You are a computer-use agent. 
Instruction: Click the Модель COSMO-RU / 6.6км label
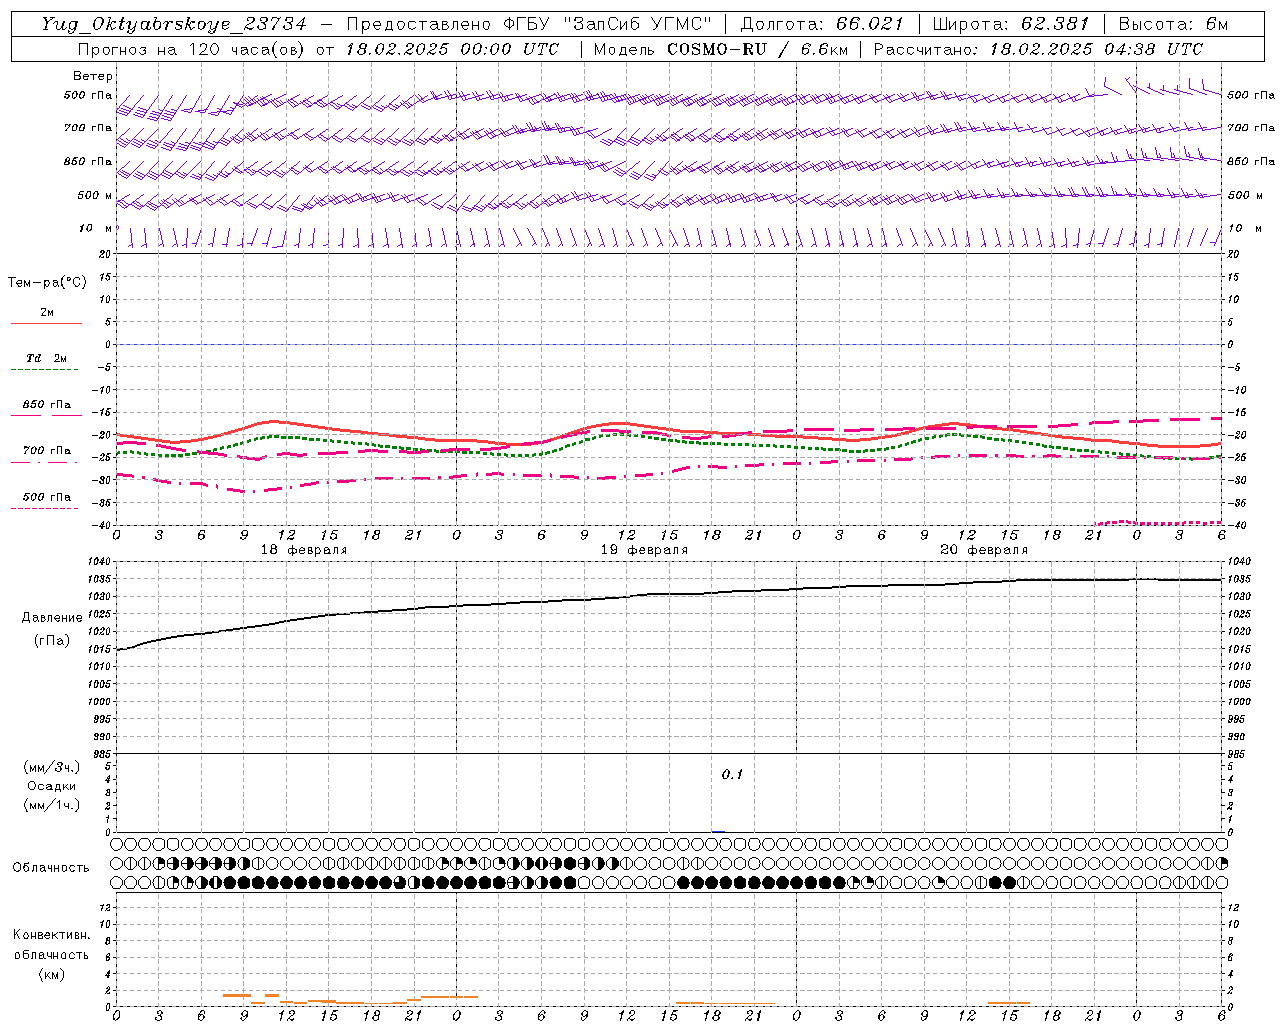point(720,49)
